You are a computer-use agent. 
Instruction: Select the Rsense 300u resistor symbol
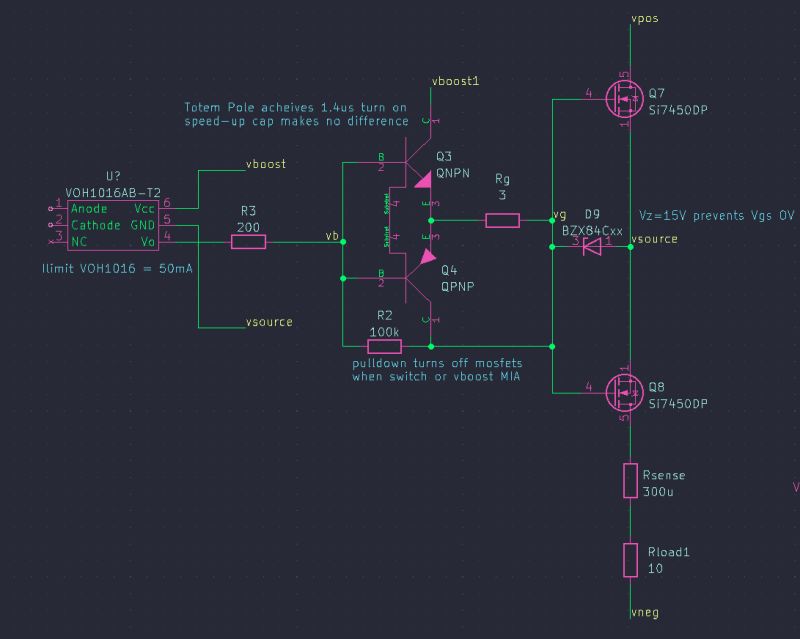click(632, 479)
